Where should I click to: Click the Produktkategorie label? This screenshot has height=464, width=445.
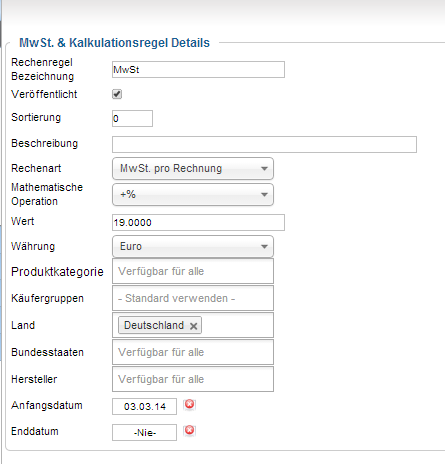pos(57,272)
